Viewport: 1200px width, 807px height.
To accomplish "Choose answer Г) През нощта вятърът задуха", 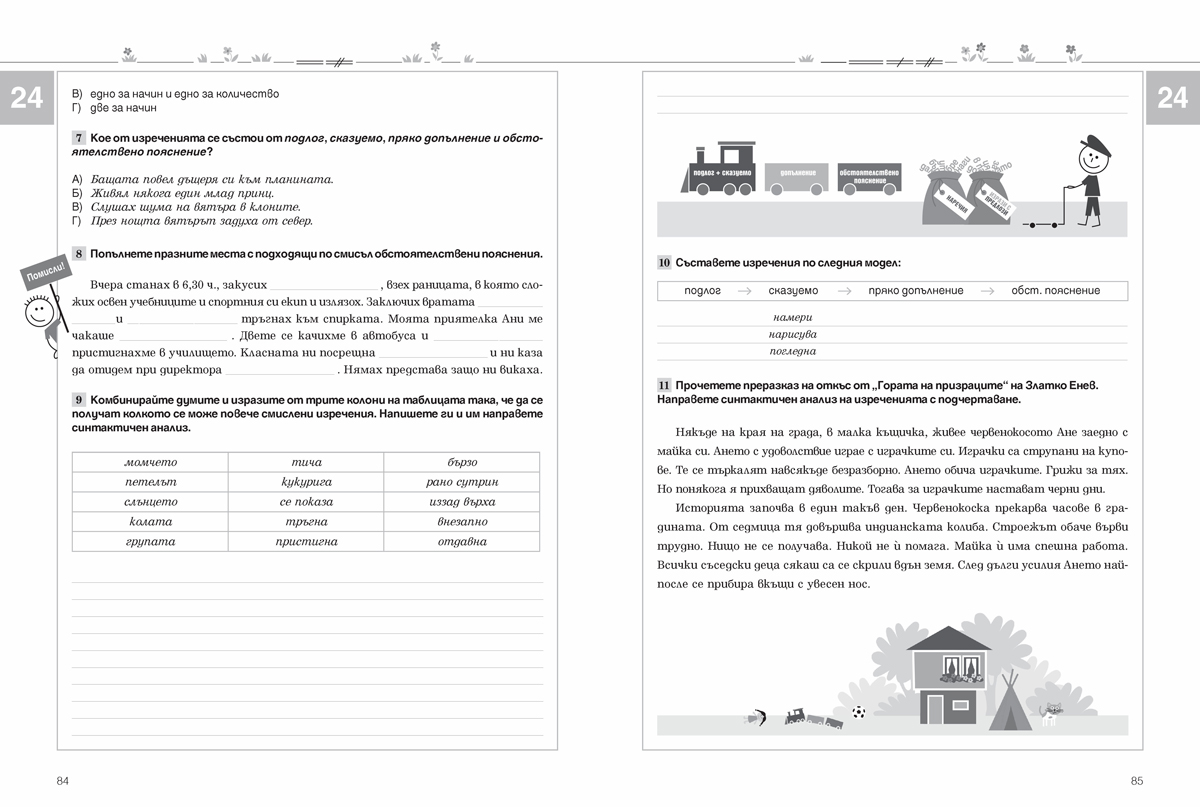I will pyautogui.click(x=200, y=221).
